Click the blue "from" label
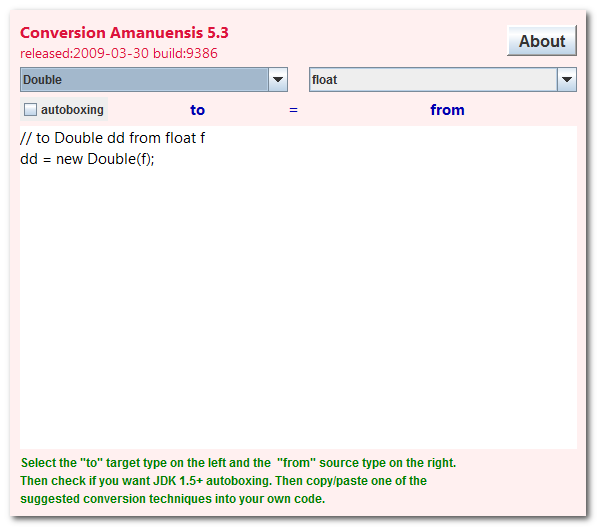The height and width of the screenshot is (527, 597). click(x=447, y=110)
